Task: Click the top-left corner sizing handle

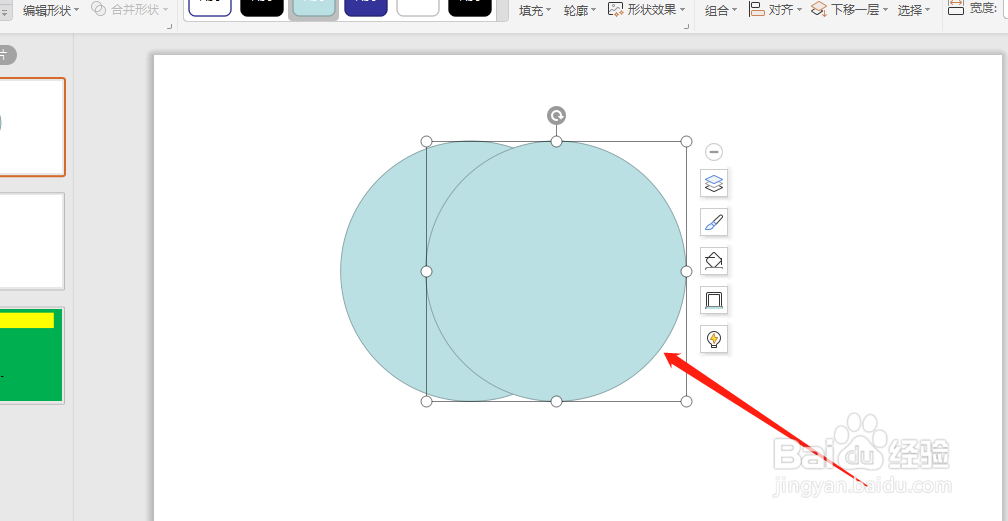Action: [x=426, y=142]
